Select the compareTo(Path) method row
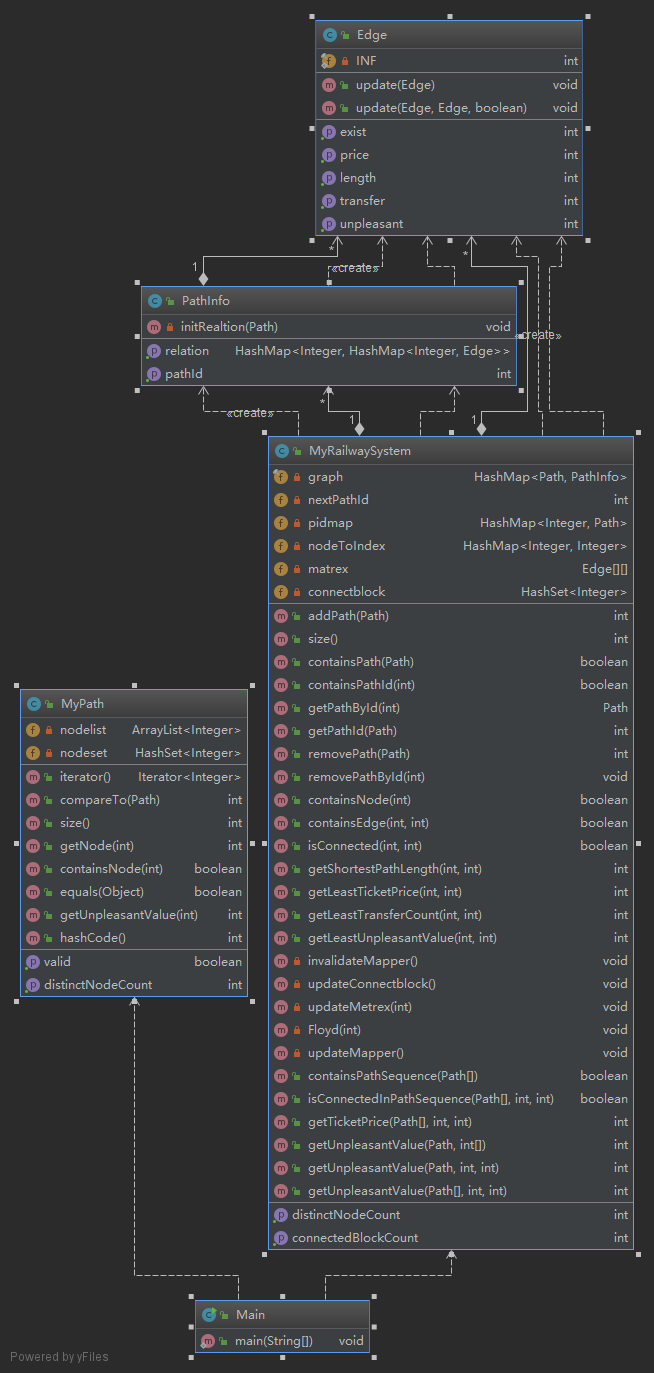 134,800
